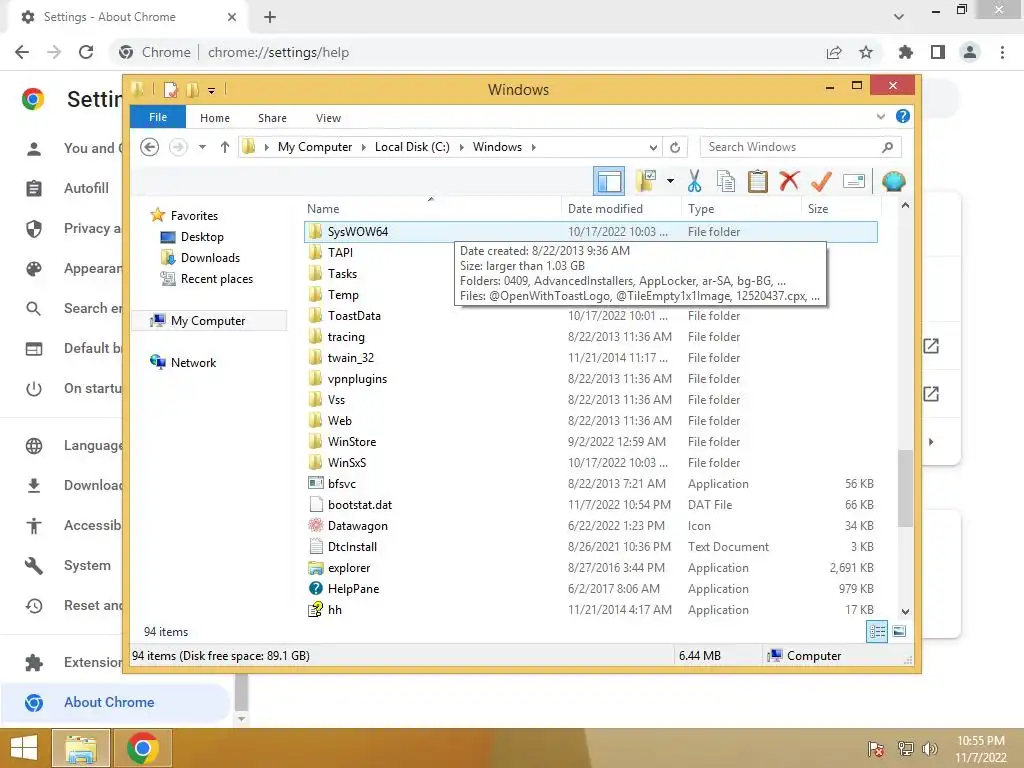Switch to the Share ribbon tab

point(272,118)
